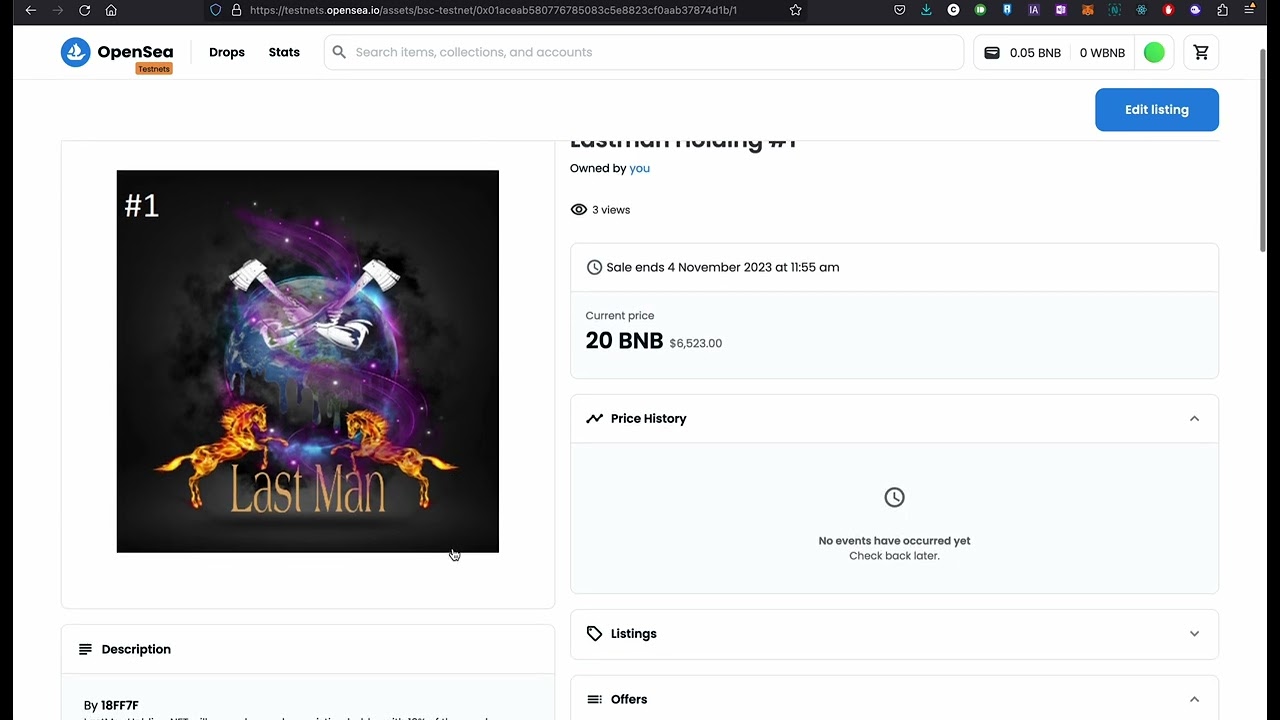Click the padlock site info icon
1280x720 pixels.
(236, 10)
